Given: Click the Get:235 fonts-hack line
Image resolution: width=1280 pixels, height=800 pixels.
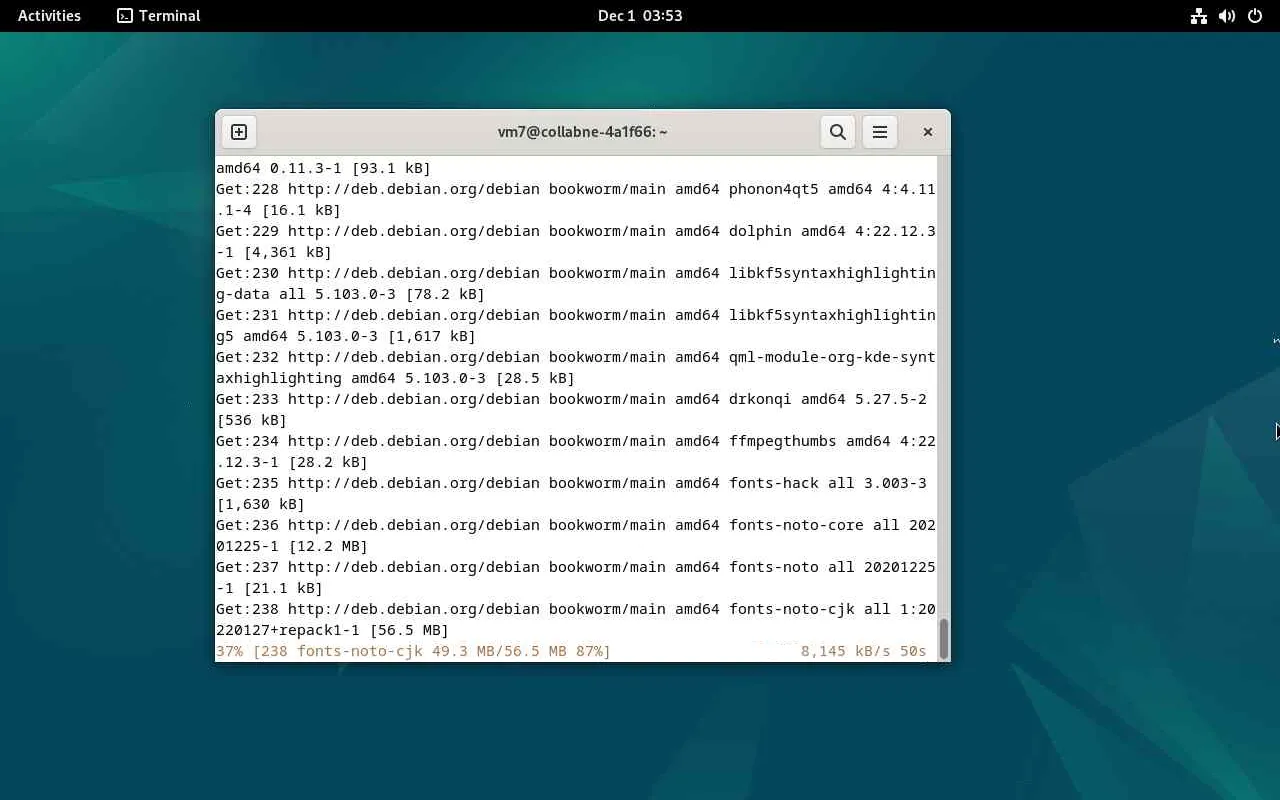Looking at the screenshot, I should 571,483.
